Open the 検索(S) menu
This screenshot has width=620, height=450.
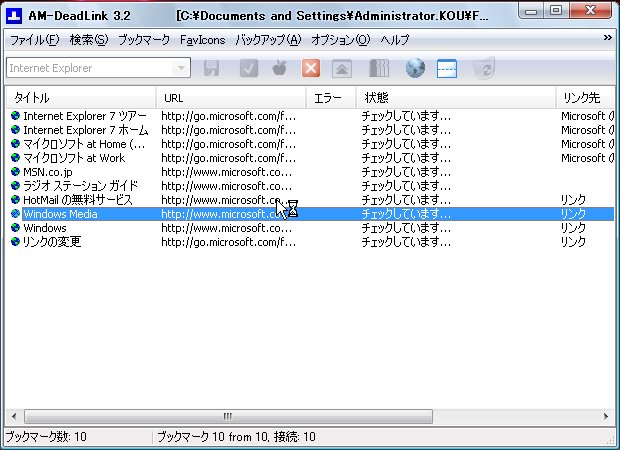[x=89, y=40]
